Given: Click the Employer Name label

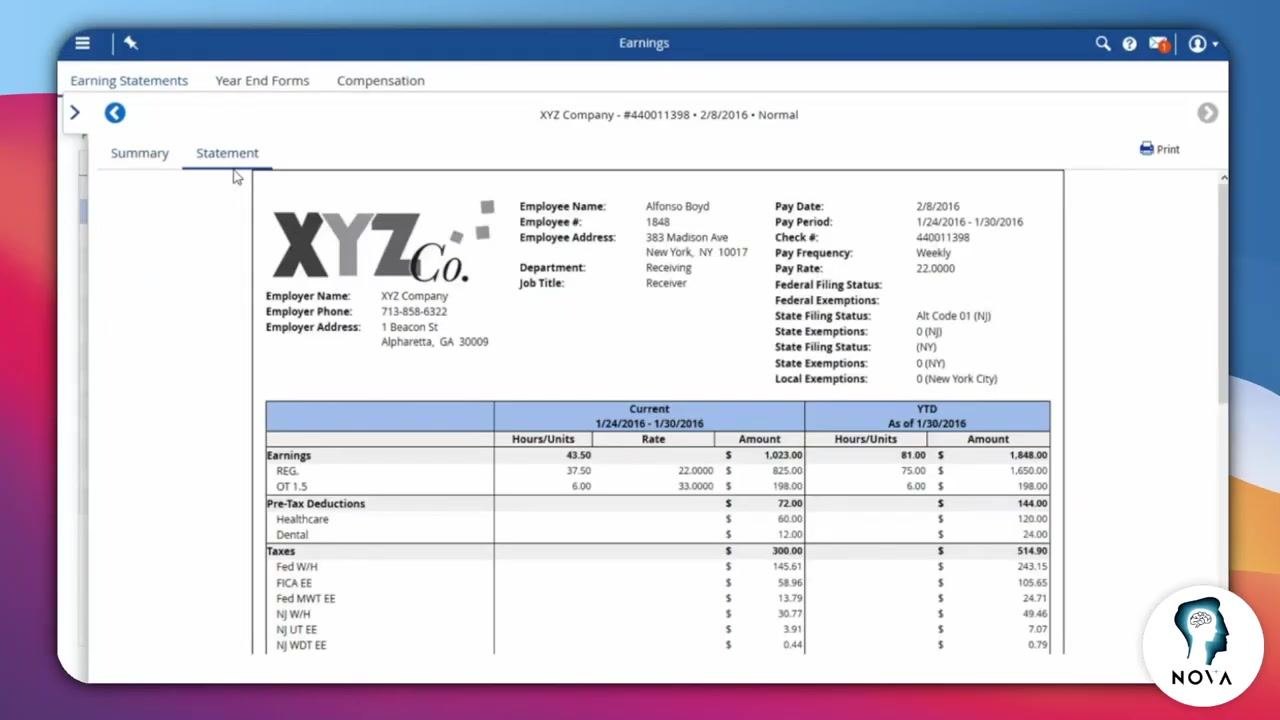Looking at the screenshot, I should [308, 296].
